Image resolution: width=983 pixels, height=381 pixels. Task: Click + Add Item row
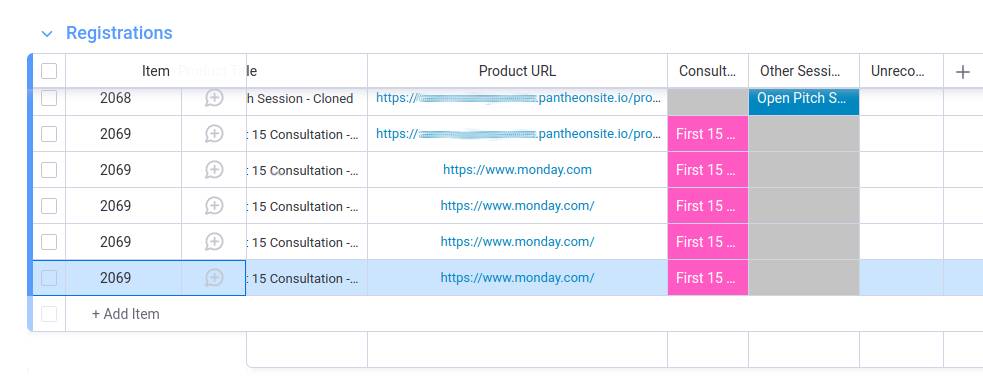click(x=125, y=314)
